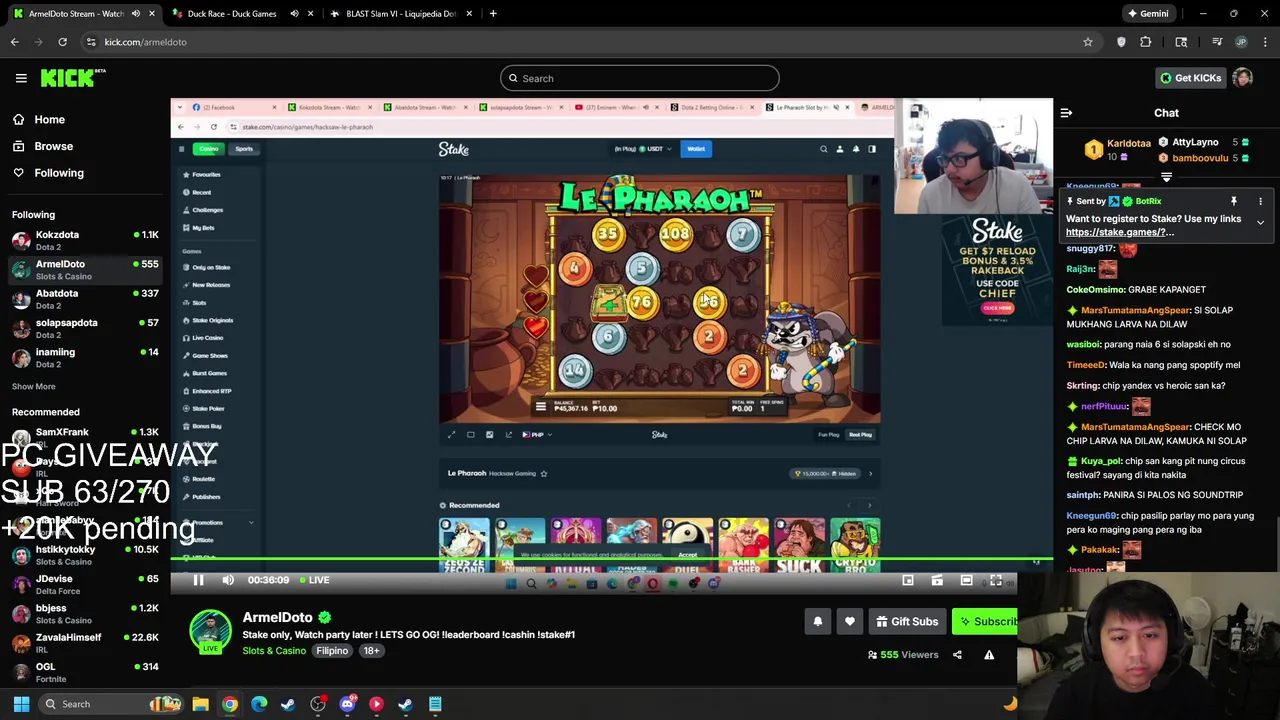
Task: Open the stake.games link in chat
Action: pos(1119,232)
